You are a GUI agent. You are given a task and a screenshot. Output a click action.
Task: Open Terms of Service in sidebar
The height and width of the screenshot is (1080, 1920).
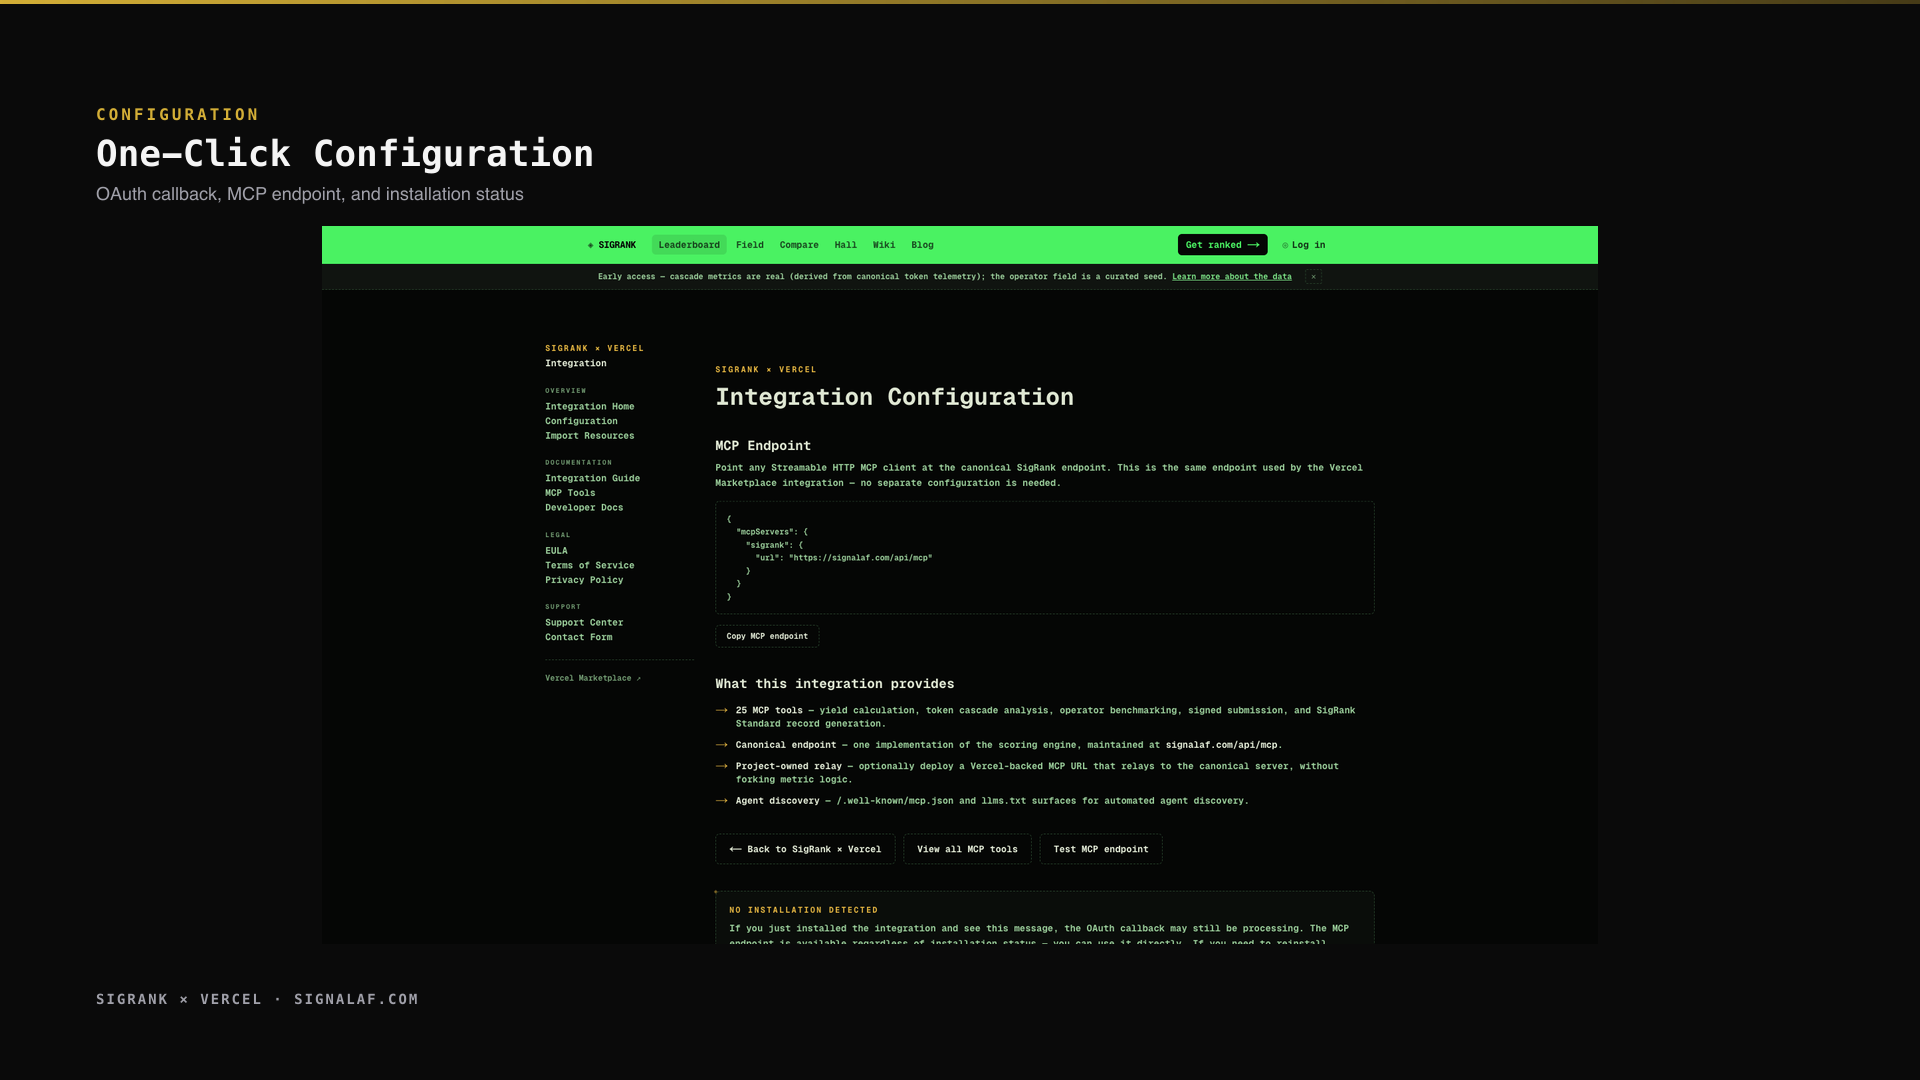tap(589, 566)
